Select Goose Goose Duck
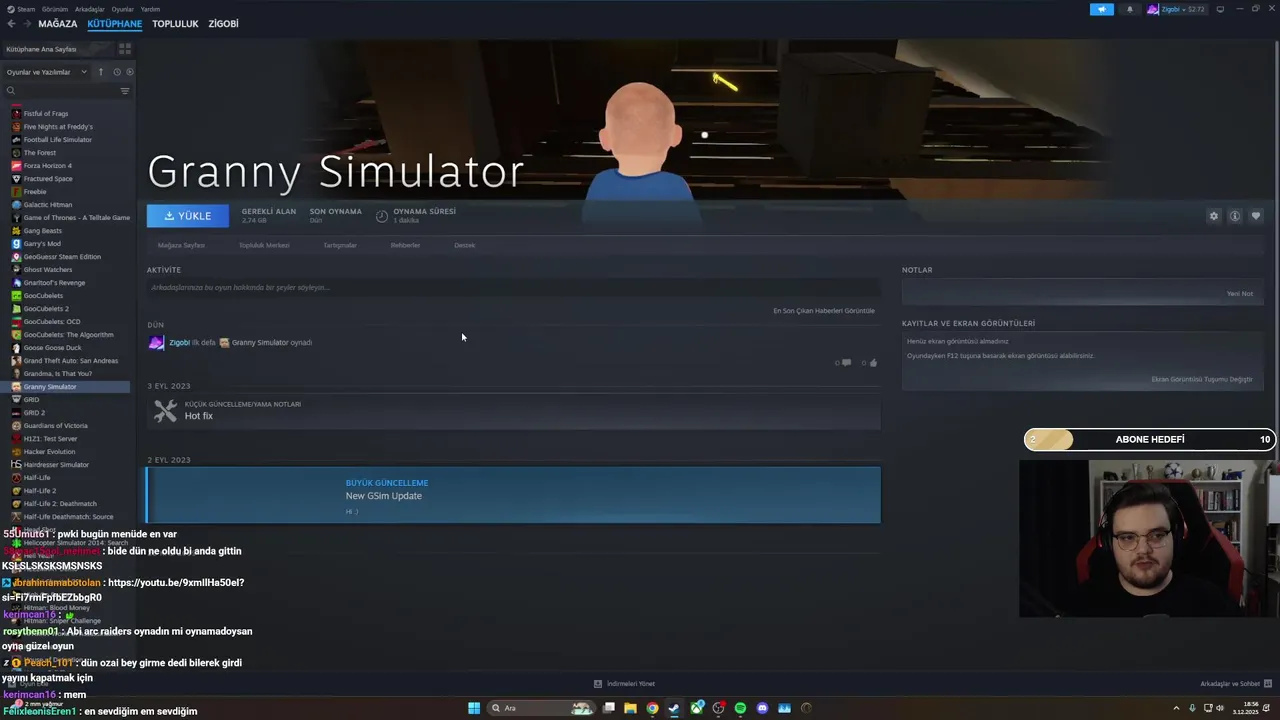This screenshot has height=720, width=1280. (x=52, y=348)
